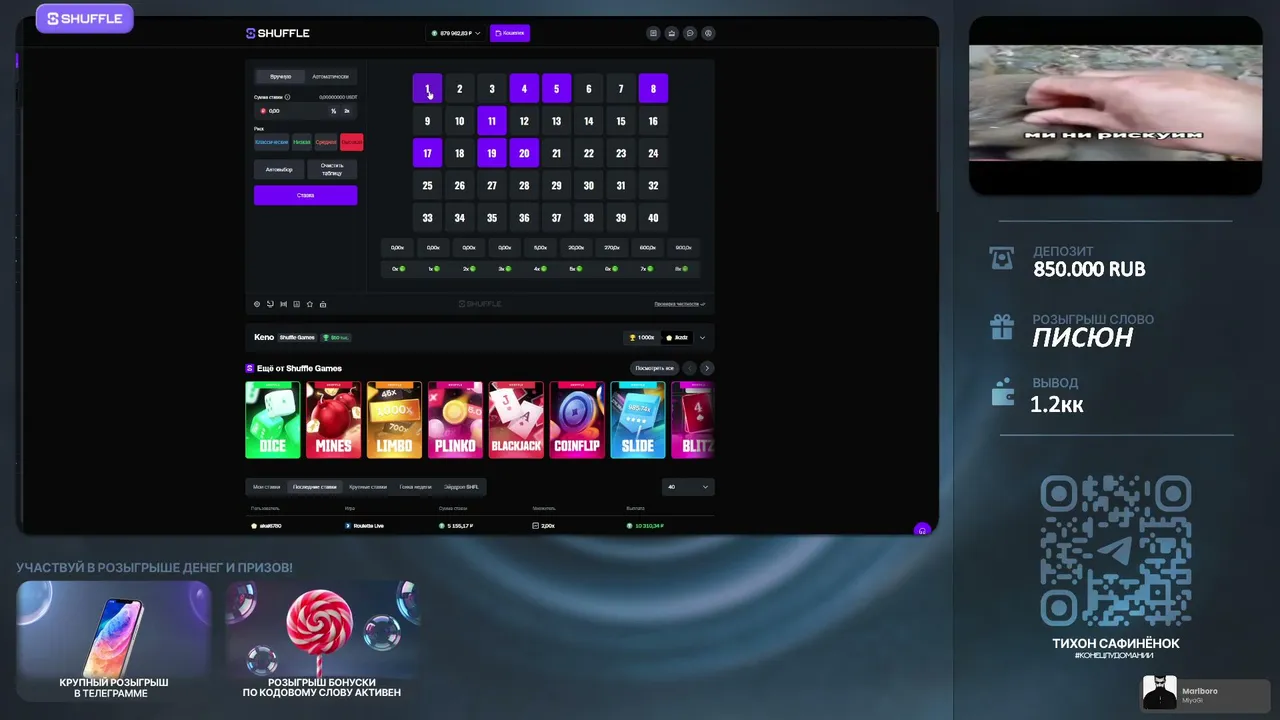1280x720 pixels.
Task: Click the Clear Table button
Action: pyautogui.click(x=332, y=169)
